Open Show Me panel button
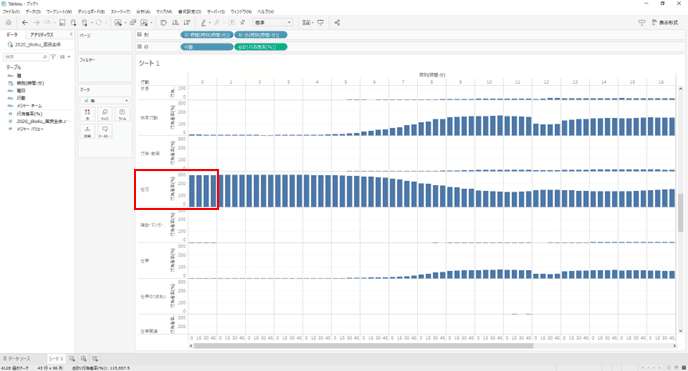 665,22
